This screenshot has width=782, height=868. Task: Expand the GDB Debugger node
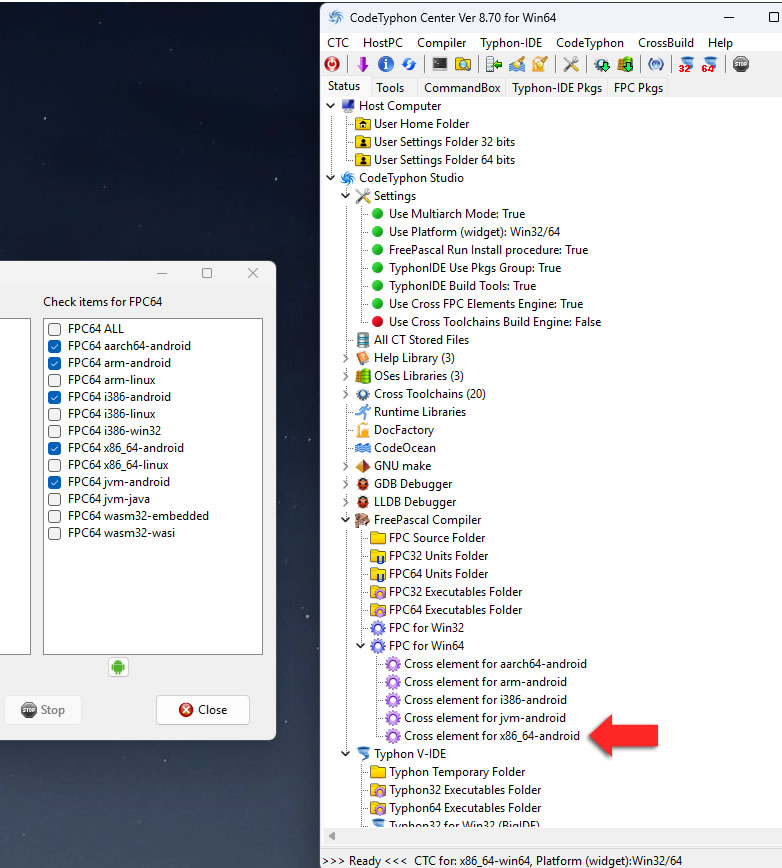click(346, 484)
